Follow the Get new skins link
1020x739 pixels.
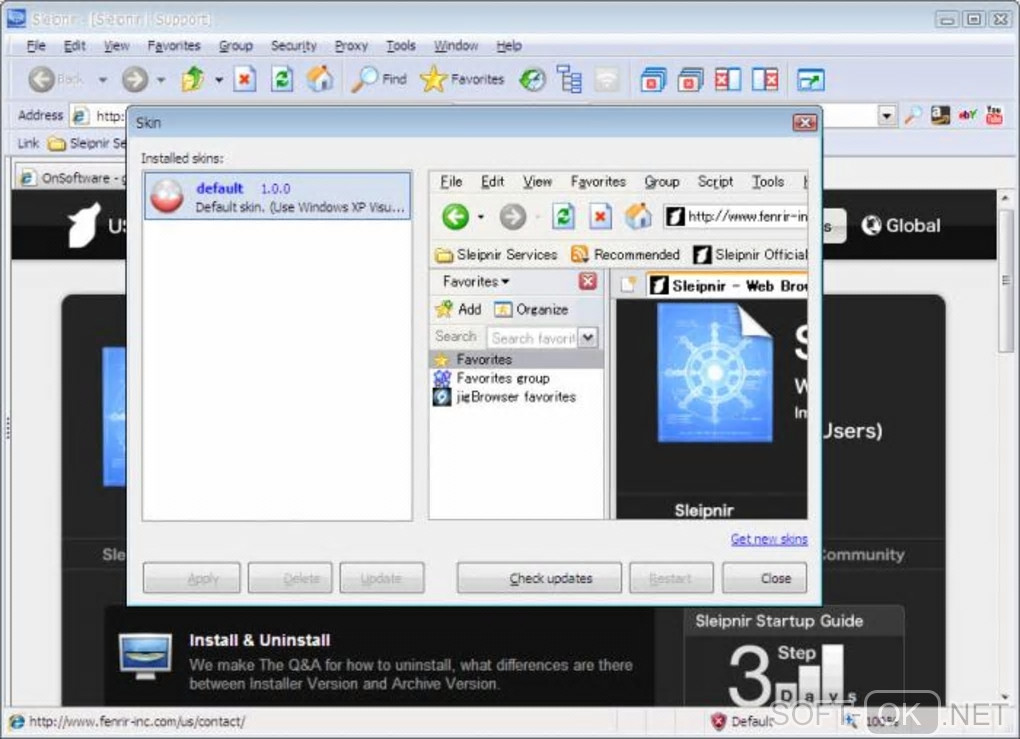click(769, 539)
